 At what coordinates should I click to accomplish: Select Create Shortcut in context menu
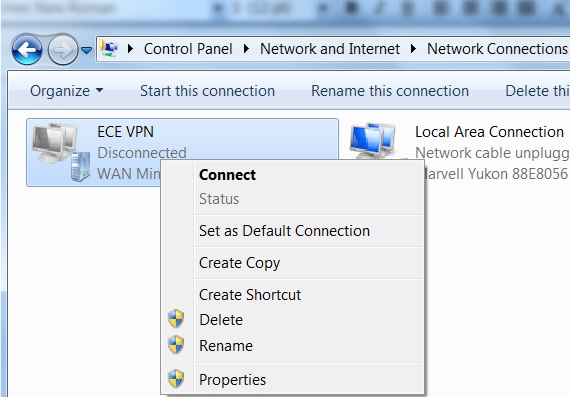point(250,295)
